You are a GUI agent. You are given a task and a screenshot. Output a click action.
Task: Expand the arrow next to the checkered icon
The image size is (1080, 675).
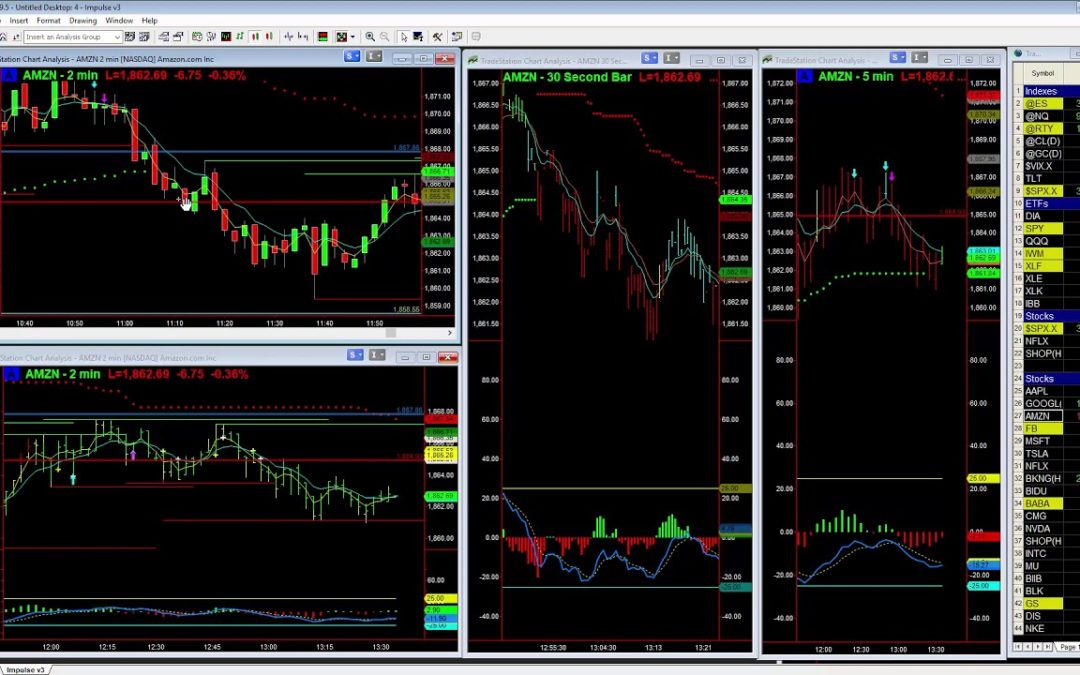tap(353, 37)
